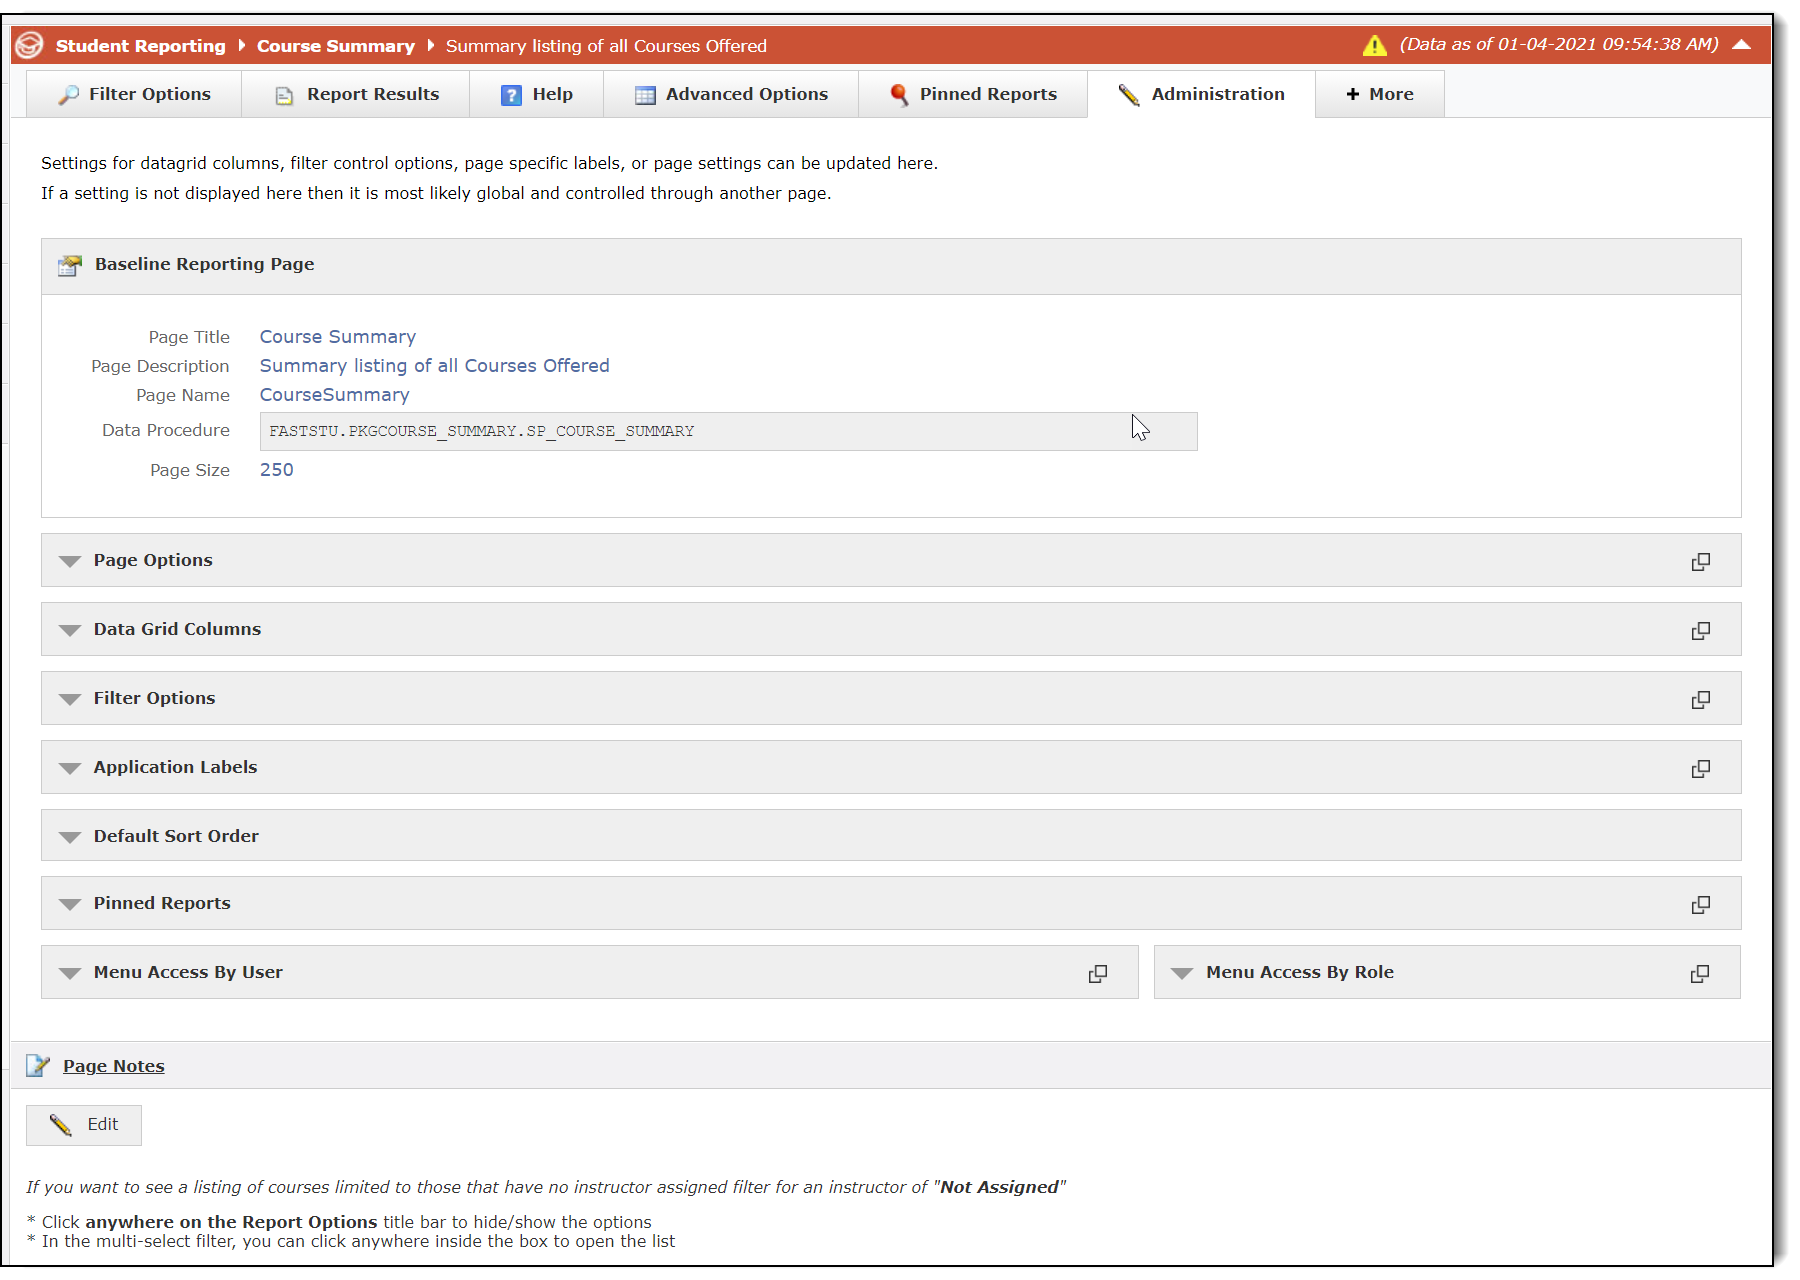Viewport: 1800px width, 1280px height.
Task: Expand the Default Sort Order section
Action: click(x=70, y=837)
